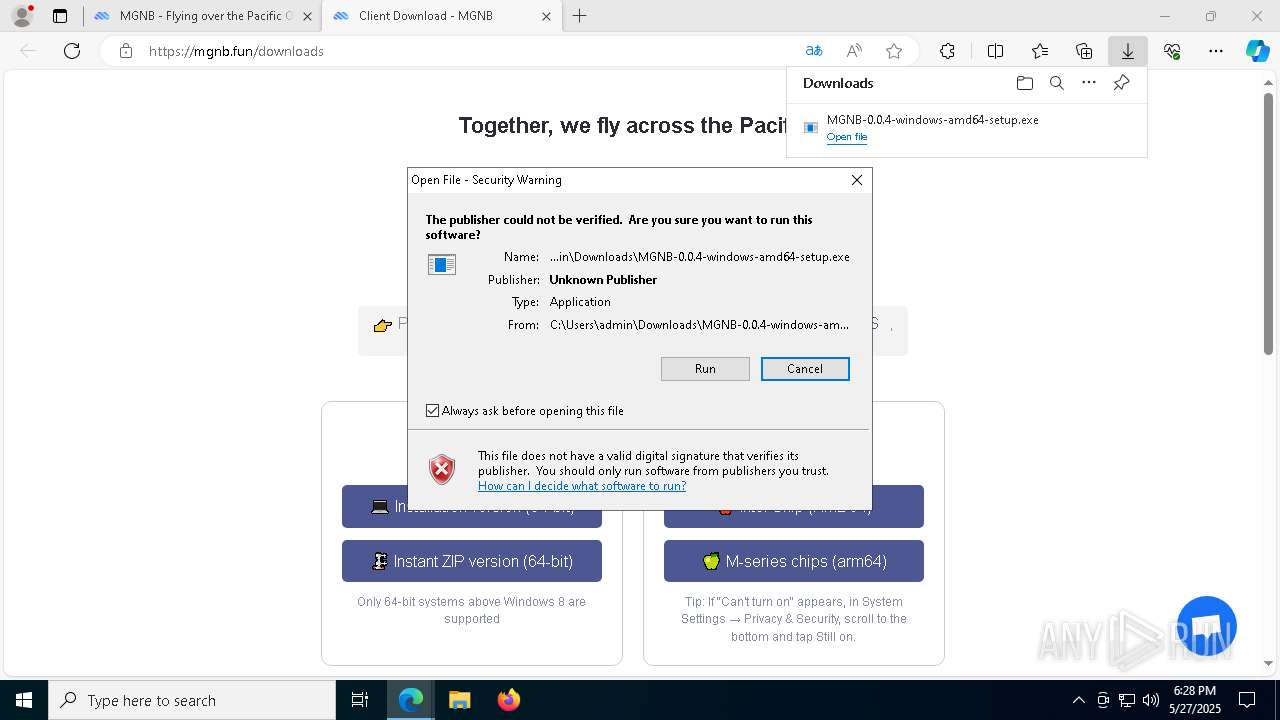This screenshot has height=720, width=1280.
Task: Open How can I decide what software link
Action: 582,486
